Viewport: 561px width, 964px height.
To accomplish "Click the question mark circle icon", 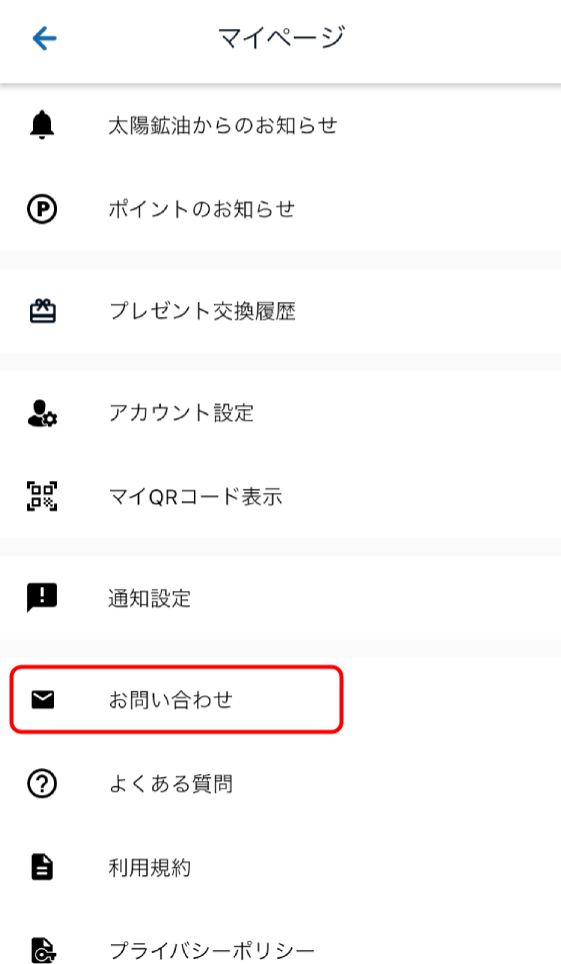I will 42,784.
